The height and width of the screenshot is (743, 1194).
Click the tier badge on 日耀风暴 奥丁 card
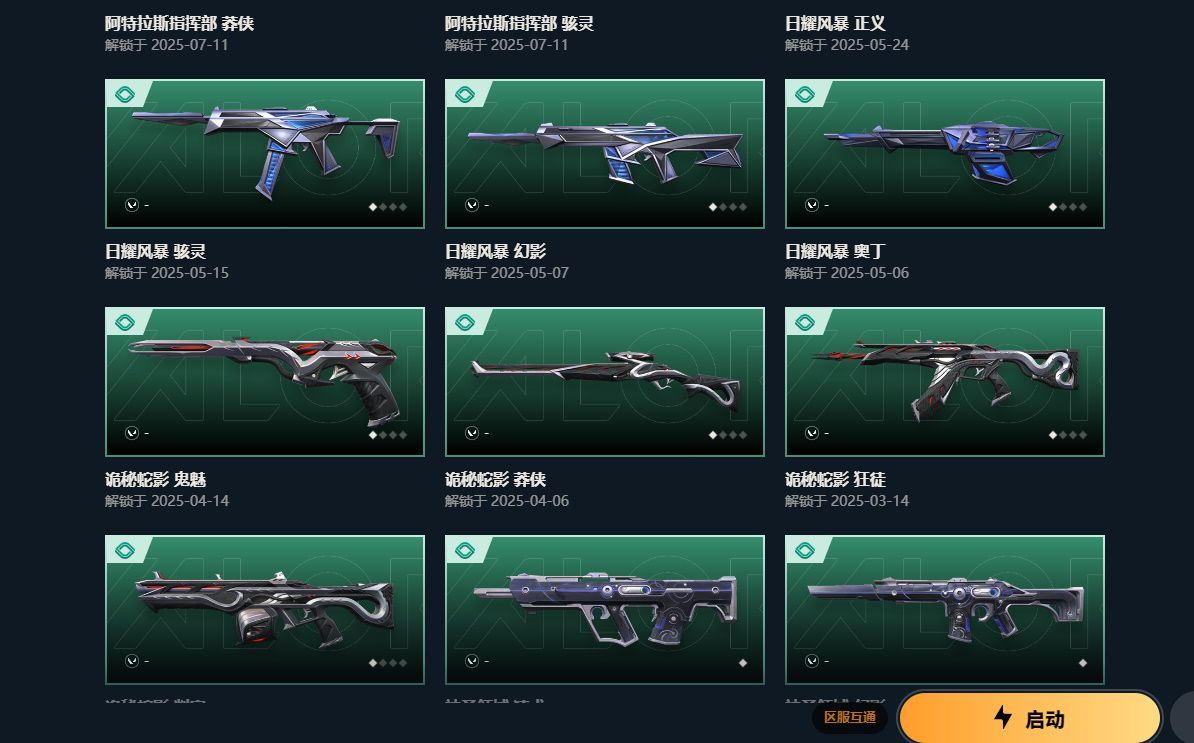point(805,94)
